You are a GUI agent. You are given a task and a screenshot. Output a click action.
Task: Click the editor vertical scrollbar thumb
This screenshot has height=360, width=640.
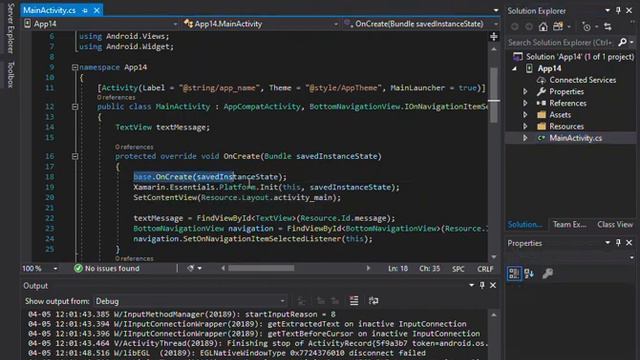click(494, 95)
